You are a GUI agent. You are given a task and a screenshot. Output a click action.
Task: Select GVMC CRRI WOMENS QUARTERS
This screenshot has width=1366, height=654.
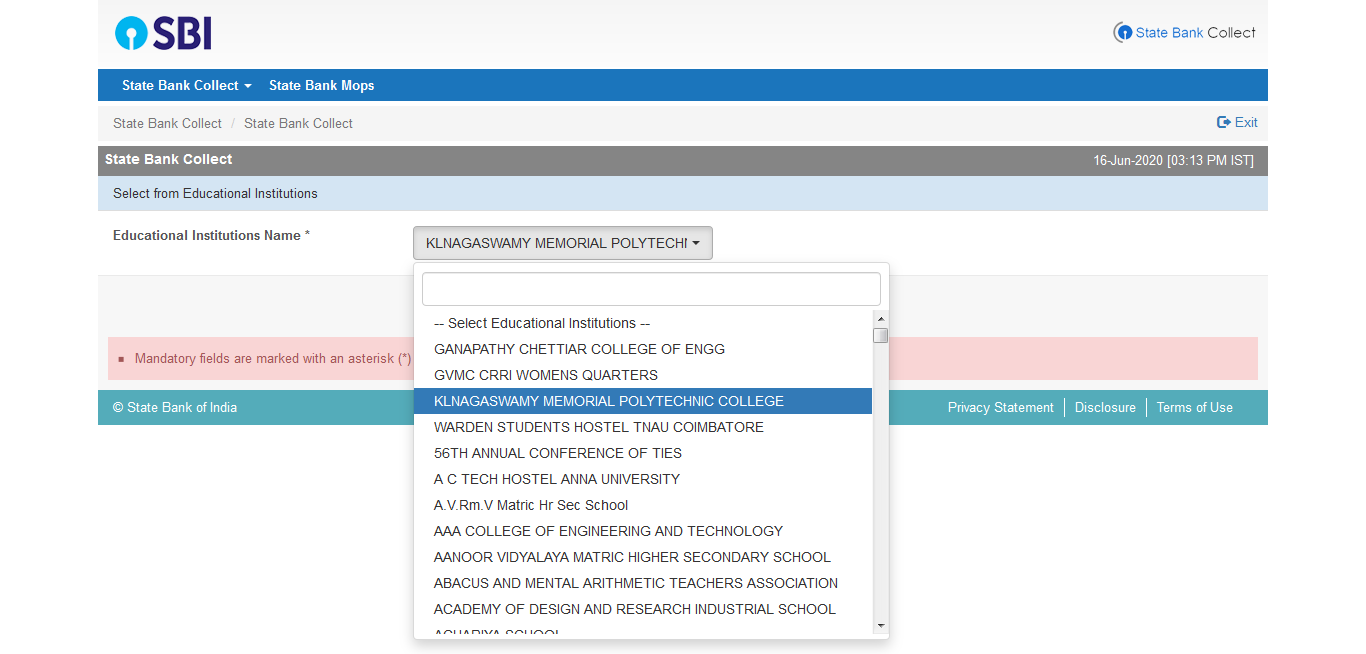[643, 375]
